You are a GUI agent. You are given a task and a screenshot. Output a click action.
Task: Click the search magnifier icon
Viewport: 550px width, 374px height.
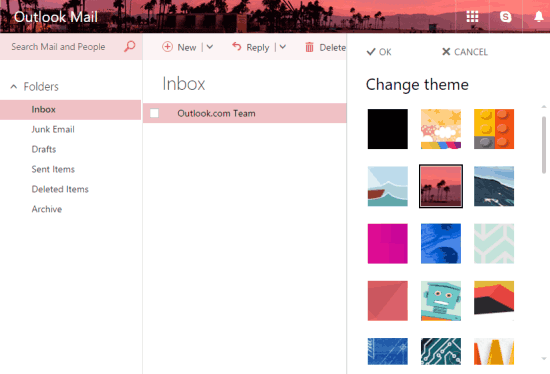[129, 46]
